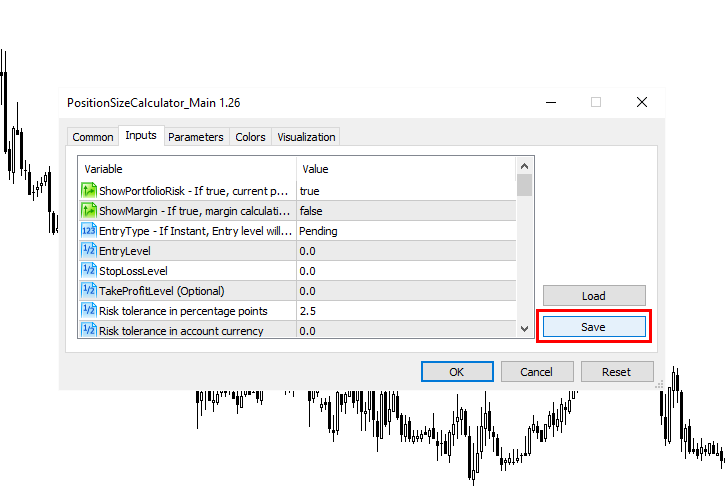Viewport: 725px width, 500px height.
Task: Select the ShowMargin value 'false'
Action: (311, 211)
